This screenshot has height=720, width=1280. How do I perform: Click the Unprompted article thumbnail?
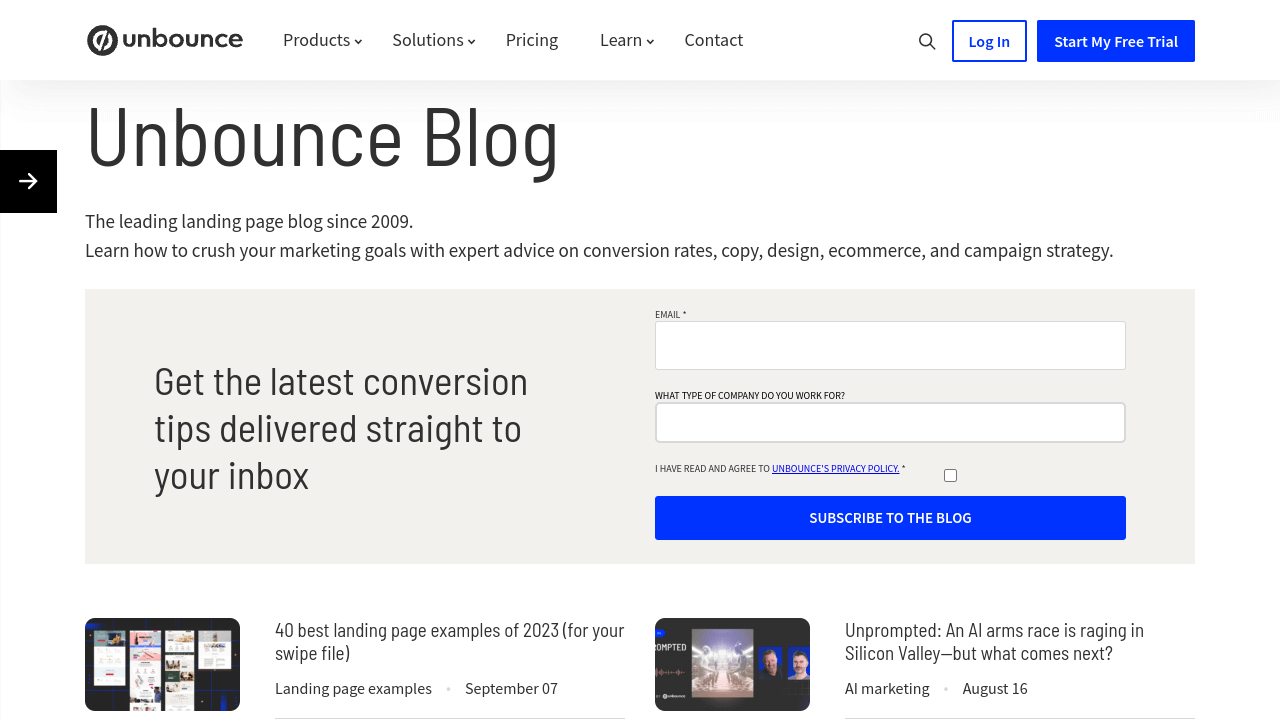[732, 664]
